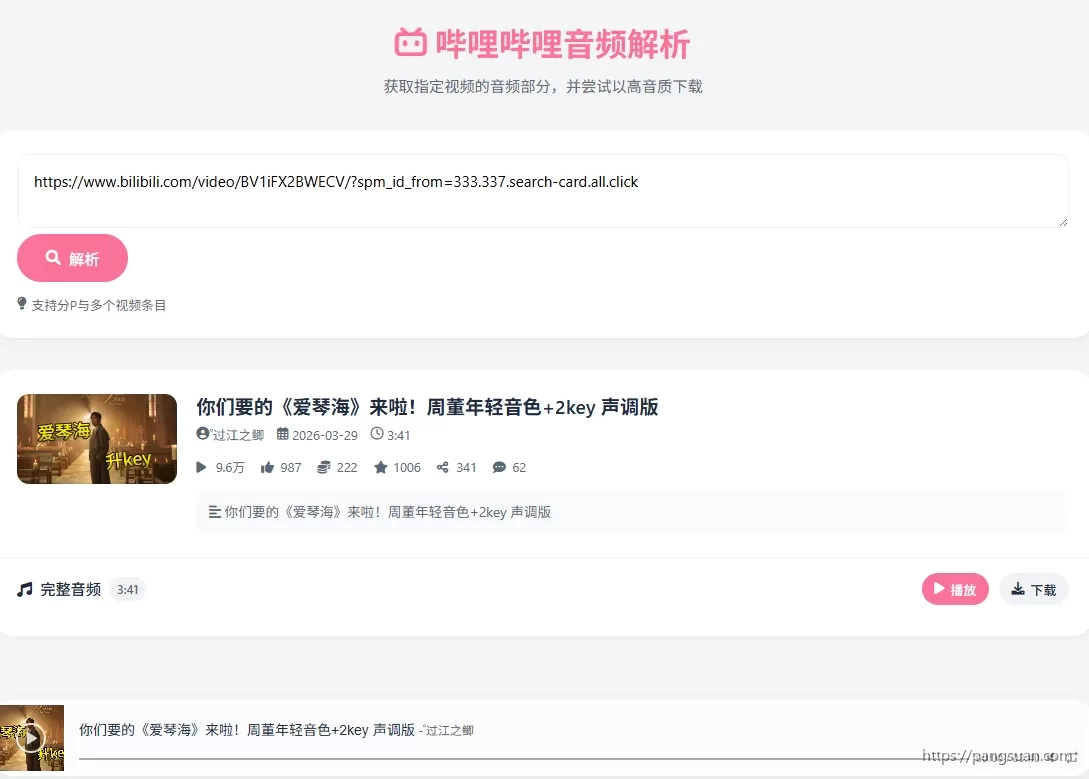Image resolution: width=1089 pixels, height=779 pixels.
Task: Select the uploader icon beside 过江之鲫
Action: (202, 435)
